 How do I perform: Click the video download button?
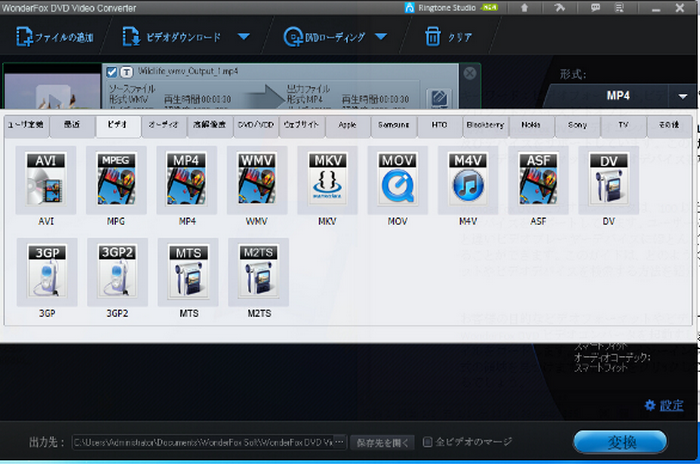(x=172, y=37)
